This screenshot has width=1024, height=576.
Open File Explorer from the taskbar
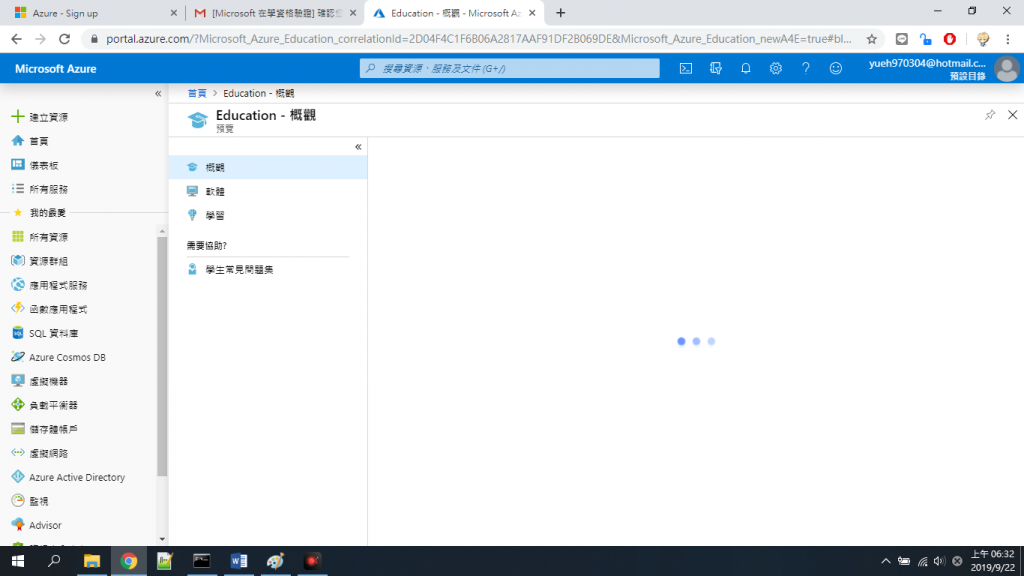click(92, 561)
